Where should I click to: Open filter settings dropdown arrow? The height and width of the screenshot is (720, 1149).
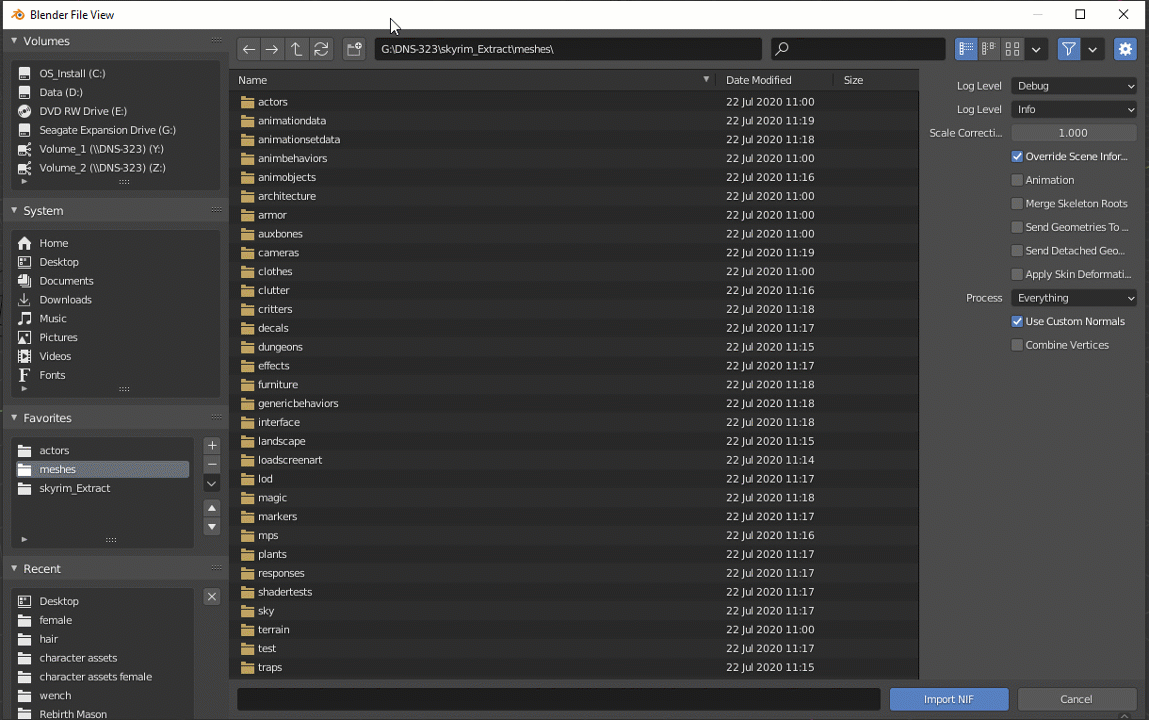pyautogui.click(x=1093, y=49)
